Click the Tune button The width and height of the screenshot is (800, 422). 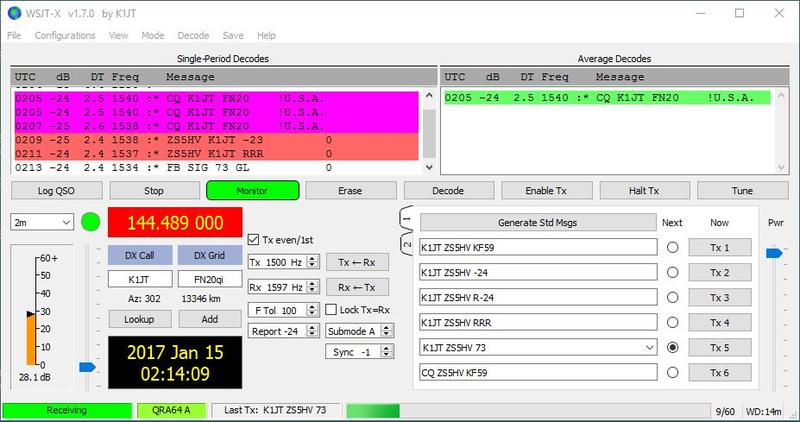click(x=742, y=190)
